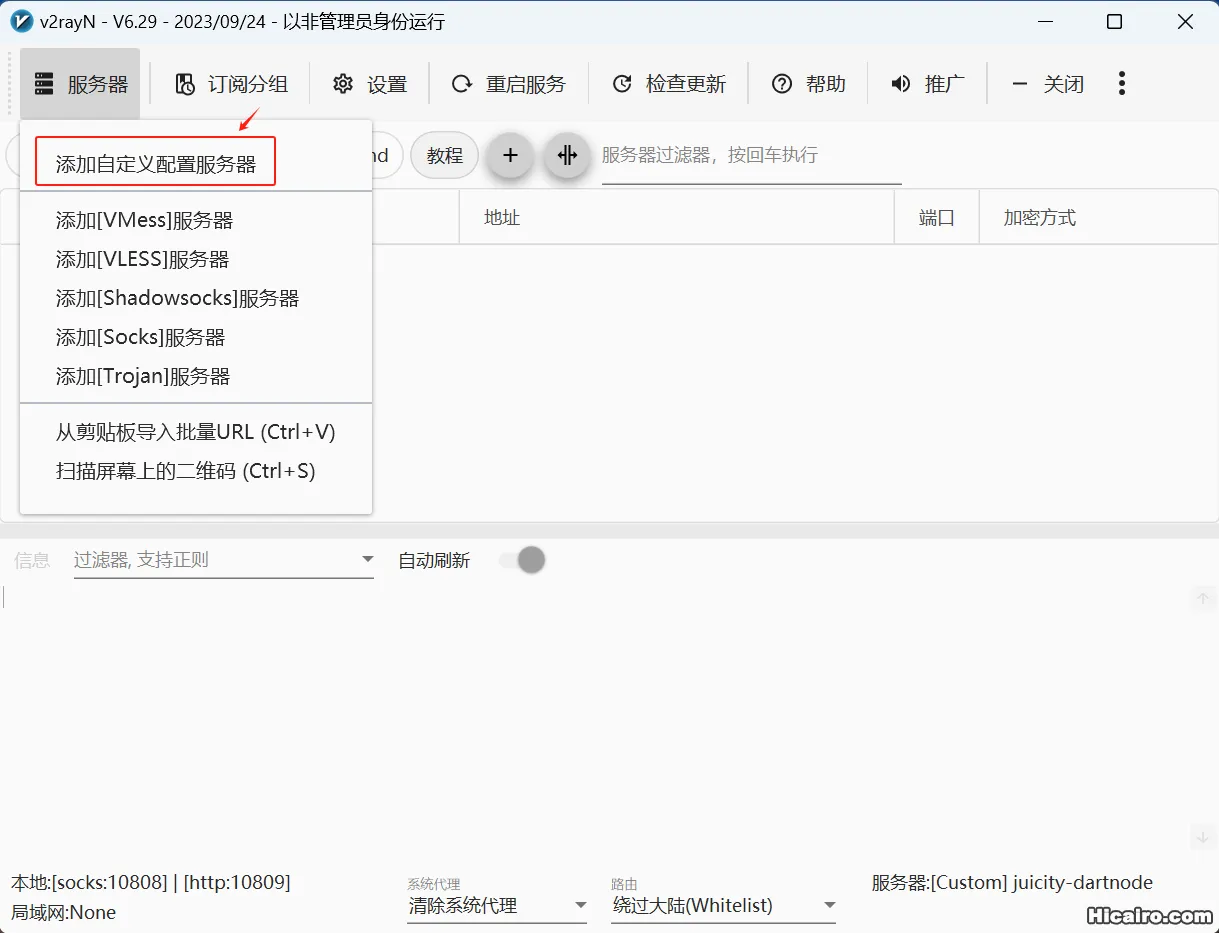Click the 局域网:None status text

(x=64, y=913)
